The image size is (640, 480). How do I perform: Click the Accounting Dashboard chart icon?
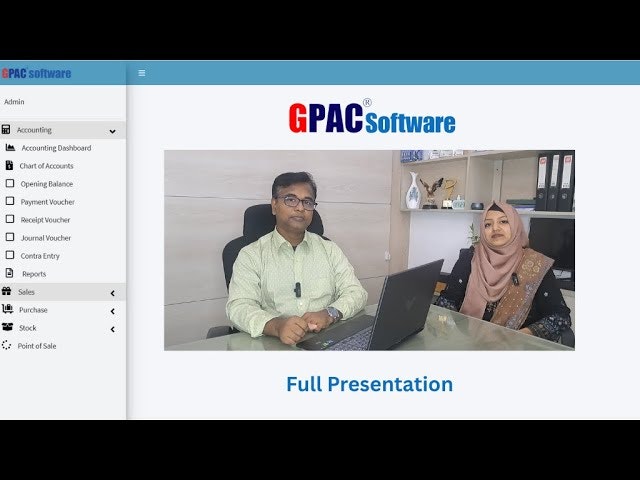coord(10,147)
